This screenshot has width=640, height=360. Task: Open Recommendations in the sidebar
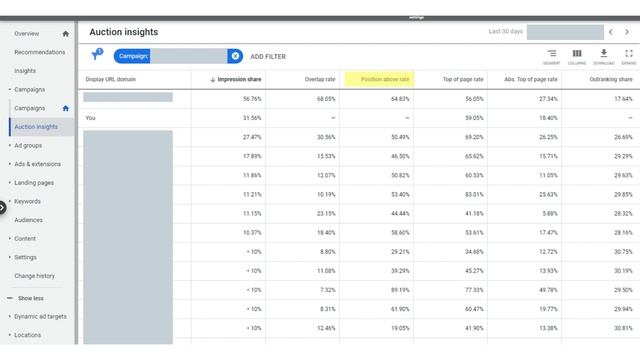pos(40,52)
